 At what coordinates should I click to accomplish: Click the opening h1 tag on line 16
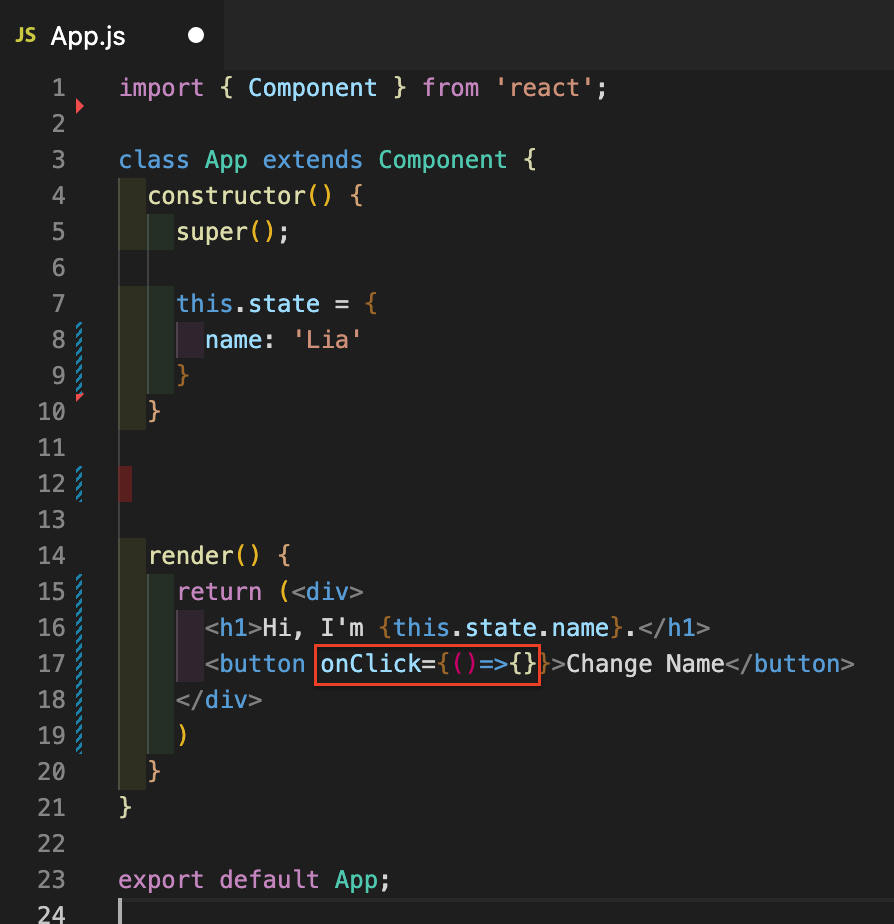pyautogui.click(x=233, y=628)
